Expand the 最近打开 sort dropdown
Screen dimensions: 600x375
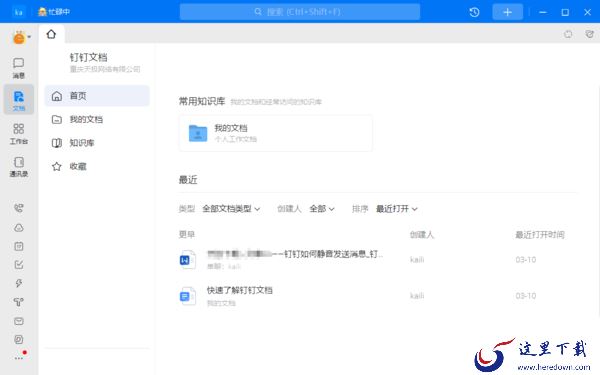tap(396, 209)
